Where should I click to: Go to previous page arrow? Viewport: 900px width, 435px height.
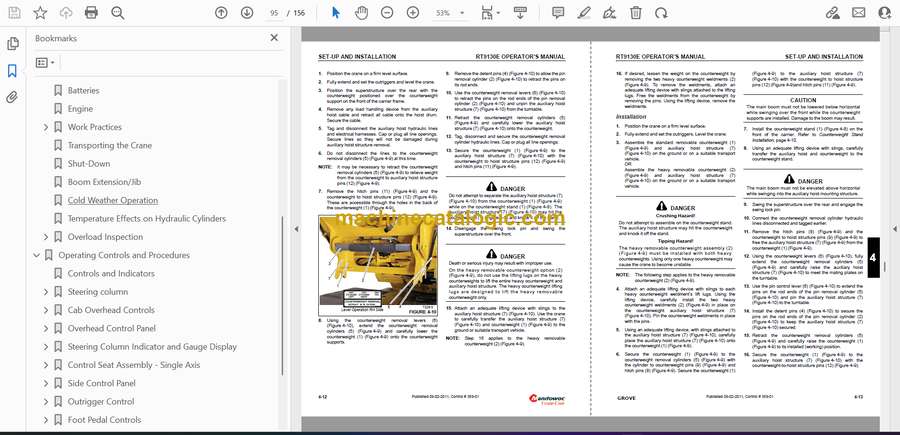point(221,13)
